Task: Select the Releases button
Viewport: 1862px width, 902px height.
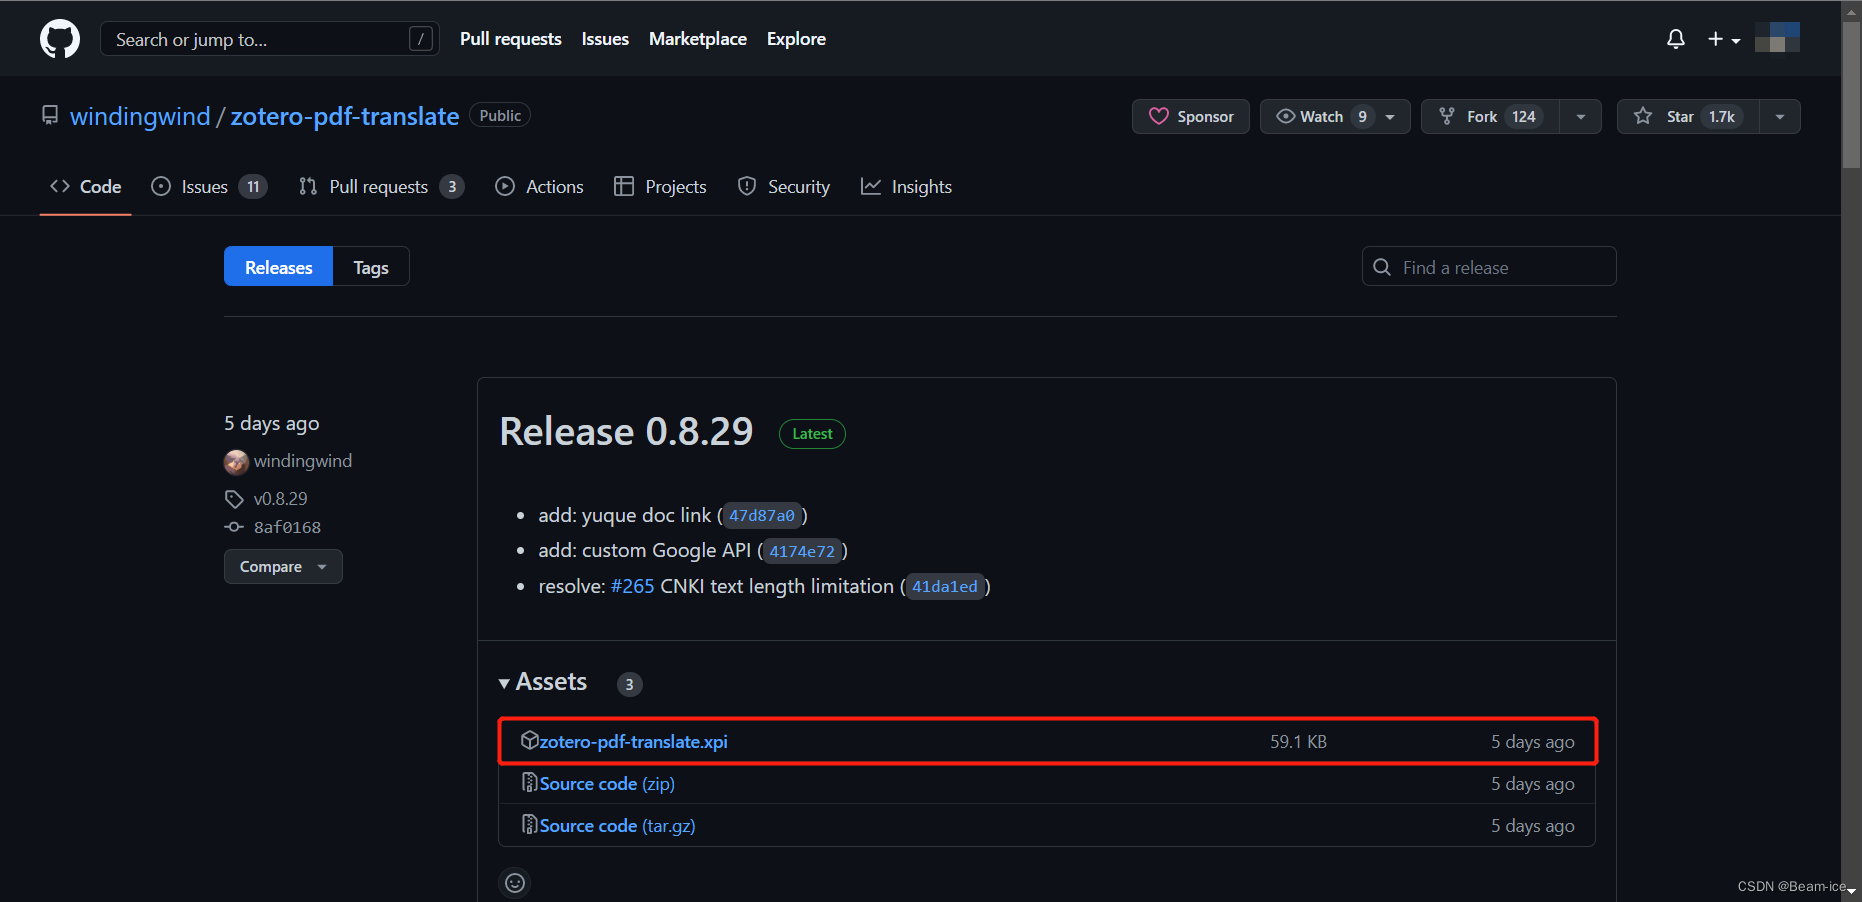Action: click(x=278, y=267)
